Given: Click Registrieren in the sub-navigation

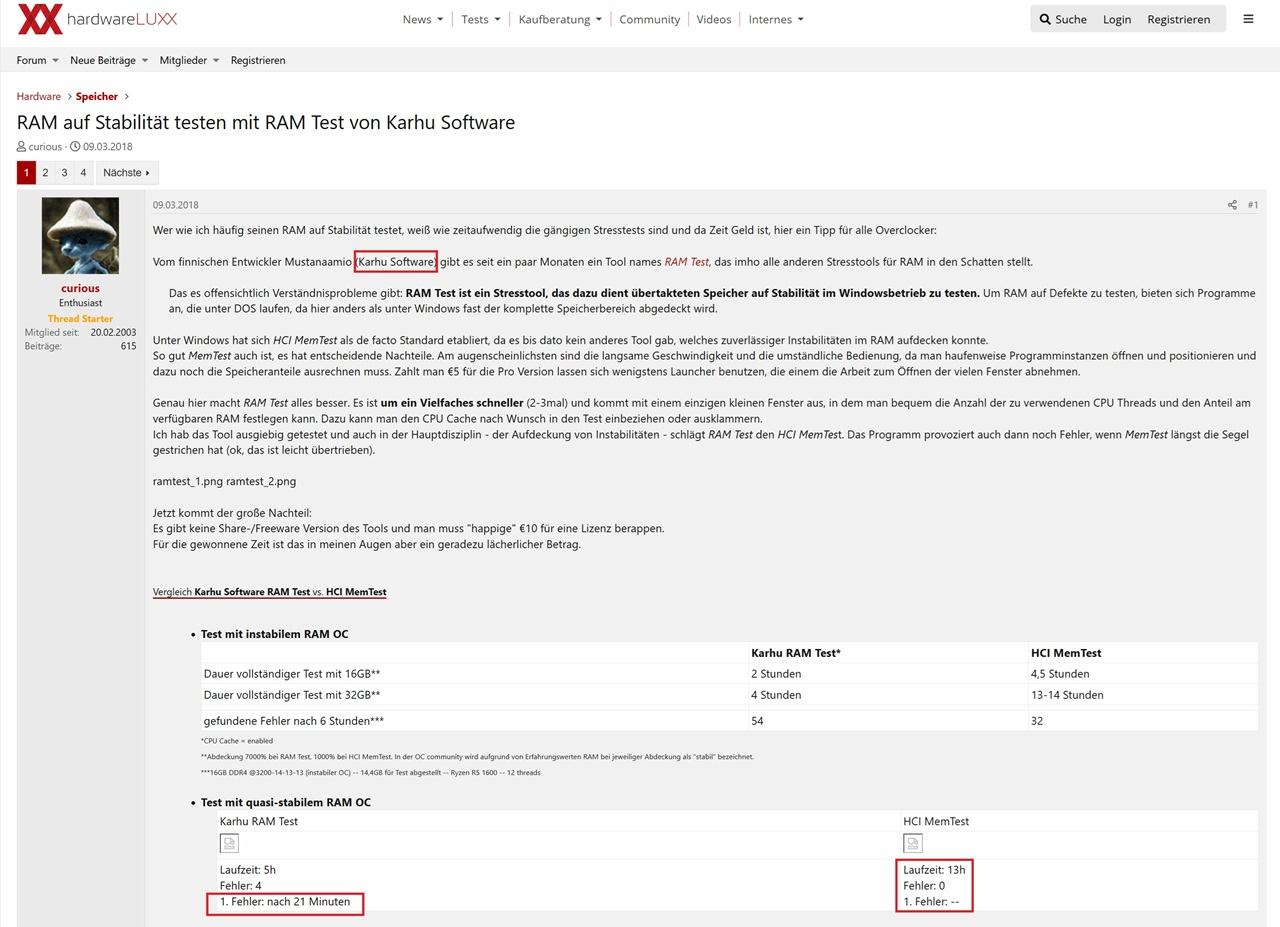Looking at the screenshot, I should [258, 60].
